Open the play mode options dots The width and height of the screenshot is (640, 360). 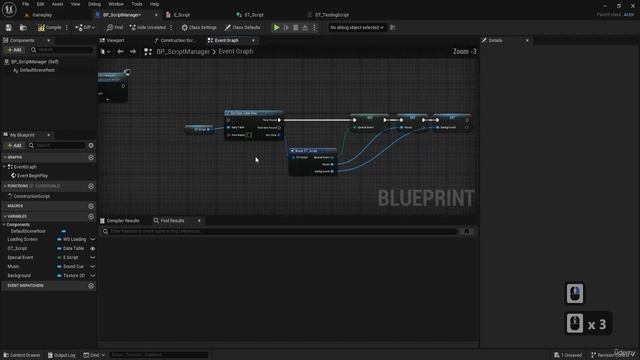click(314, 27)
